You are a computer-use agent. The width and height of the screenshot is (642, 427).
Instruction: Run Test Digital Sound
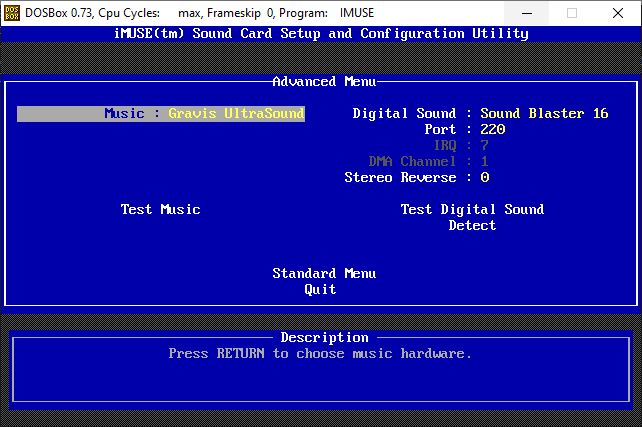click(x=472, y=209)
